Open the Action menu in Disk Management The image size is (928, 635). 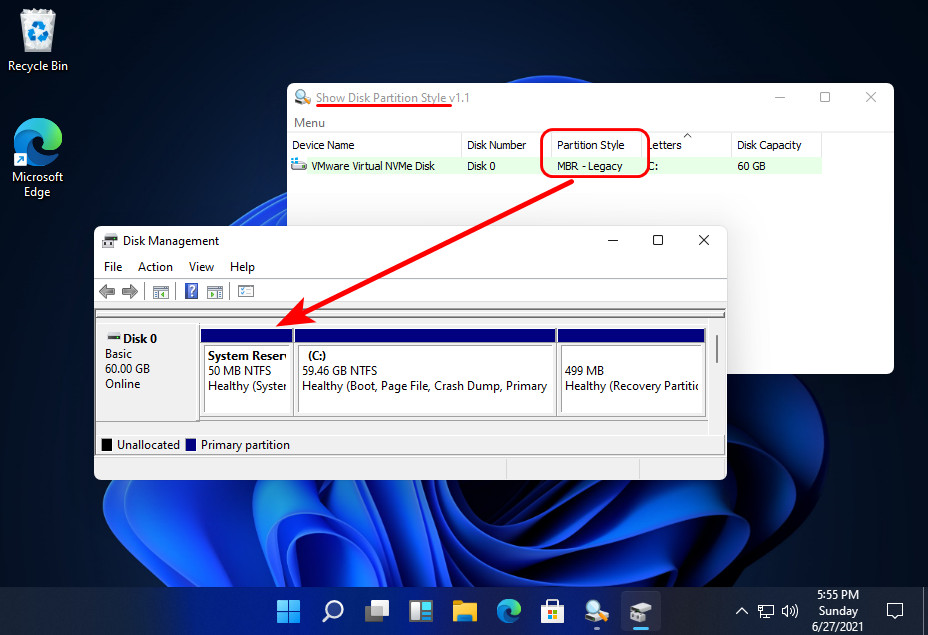(155, 267)
